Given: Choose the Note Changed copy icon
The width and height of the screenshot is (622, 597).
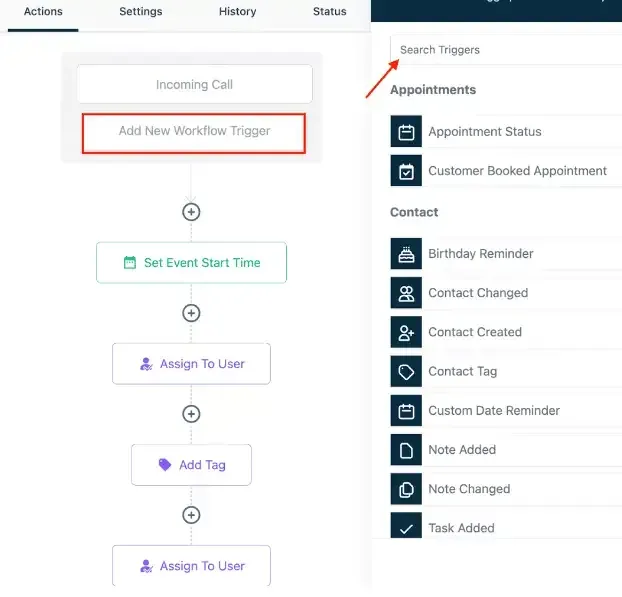Looking at the screenshot, I should (406, 490).
